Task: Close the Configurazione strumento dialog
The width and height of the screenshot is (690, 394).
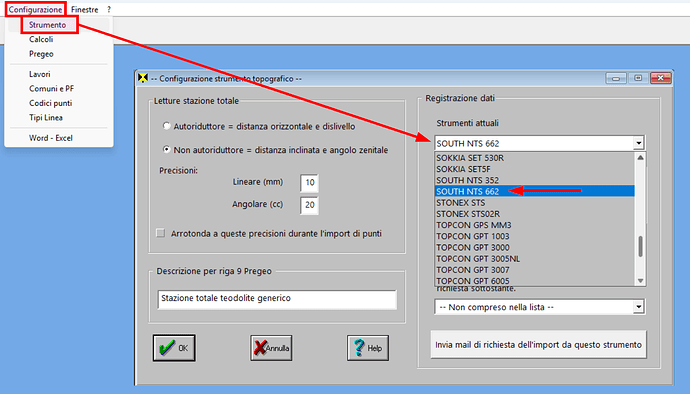Action: coord(661,78)
